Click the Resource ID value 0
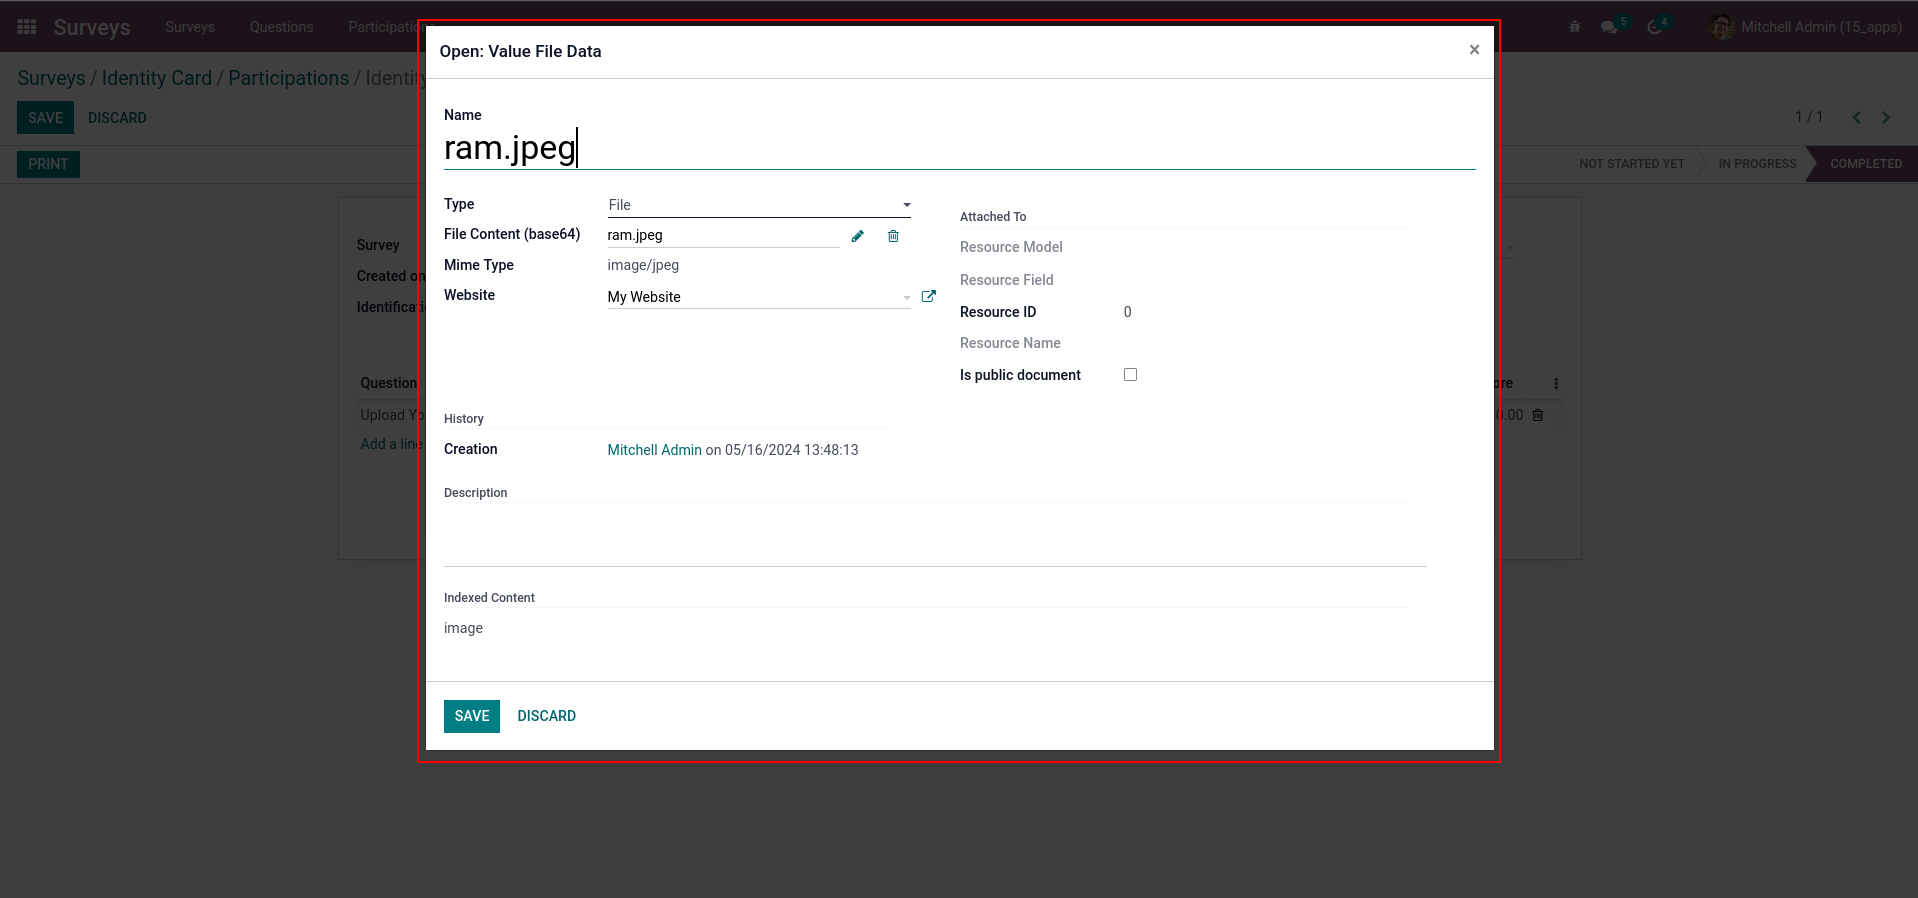This screenshot has height=898, width=1918. coord(1127,312)
